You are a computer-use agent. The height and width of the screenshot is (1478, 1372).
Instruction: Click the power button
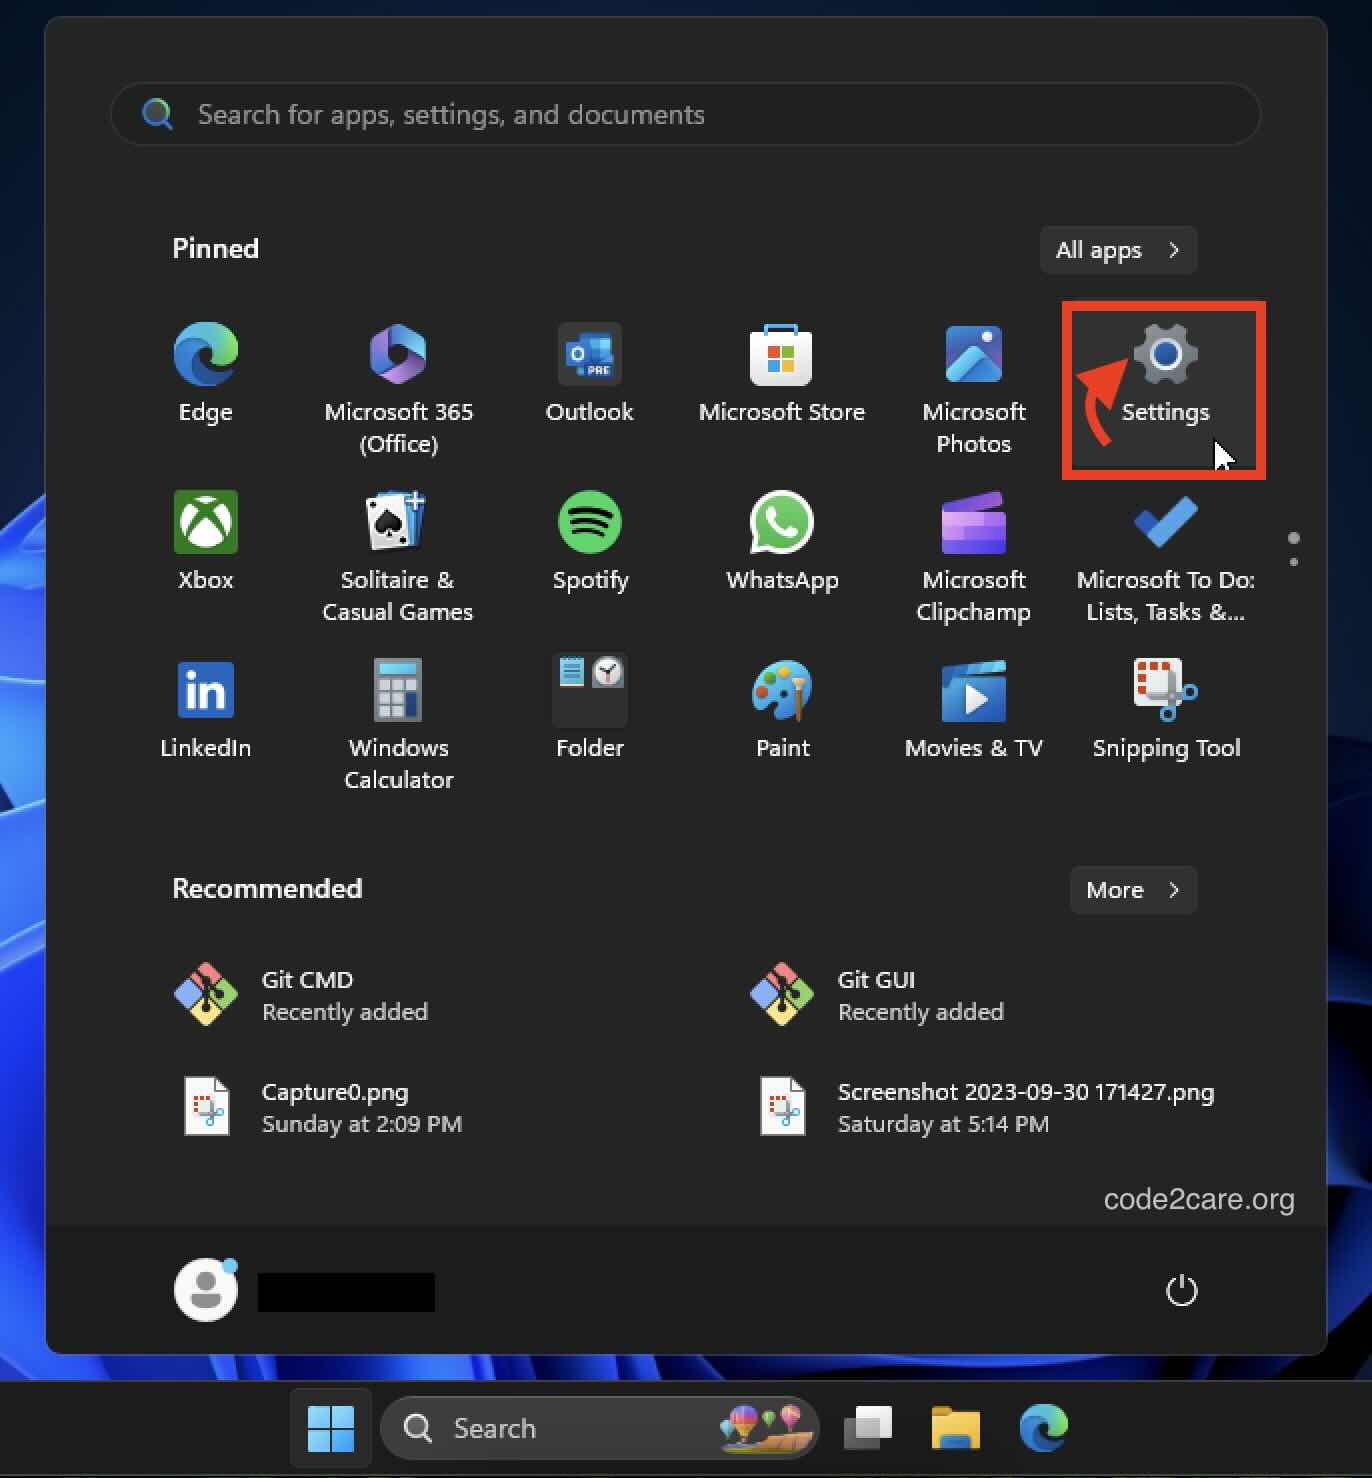point(1181,1290)
